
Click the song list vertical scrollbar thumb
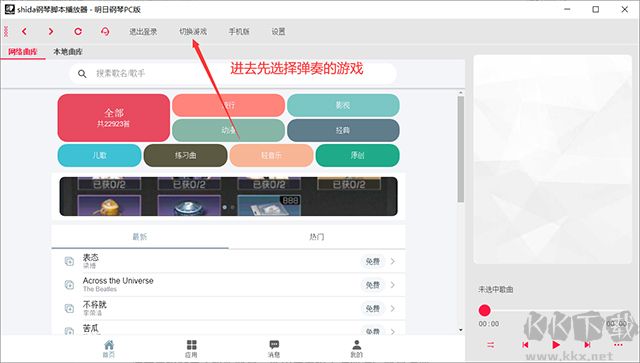pyautogui.click(x=461, y=149)
